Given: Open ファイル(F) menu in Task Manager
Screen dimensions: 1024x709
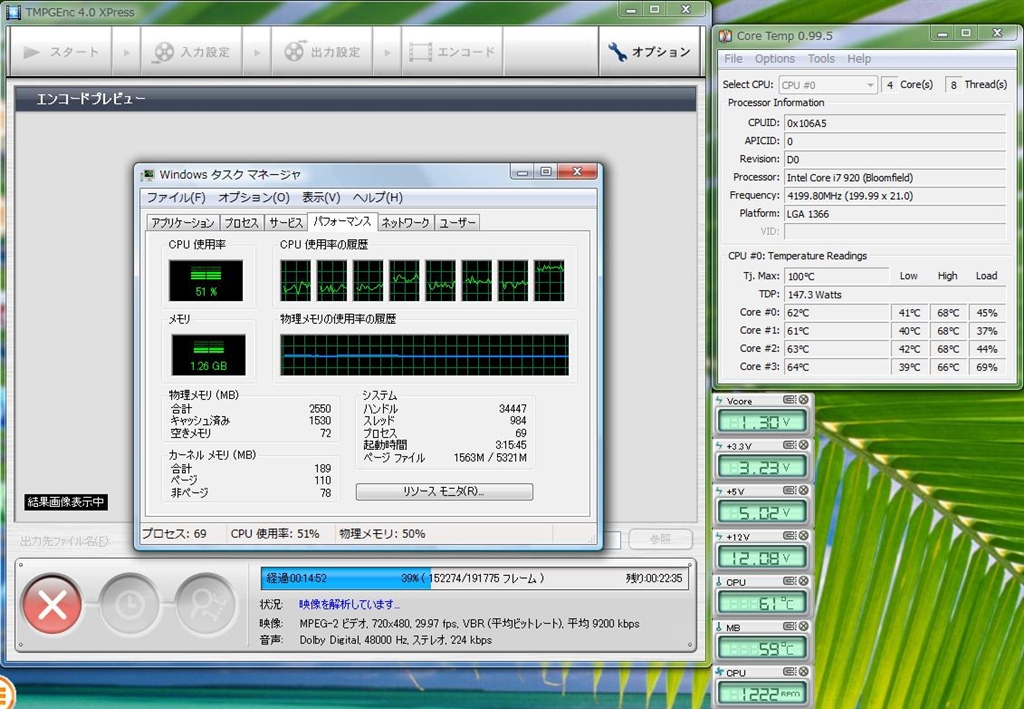Looking at the screenshot, I should point(176,197).
